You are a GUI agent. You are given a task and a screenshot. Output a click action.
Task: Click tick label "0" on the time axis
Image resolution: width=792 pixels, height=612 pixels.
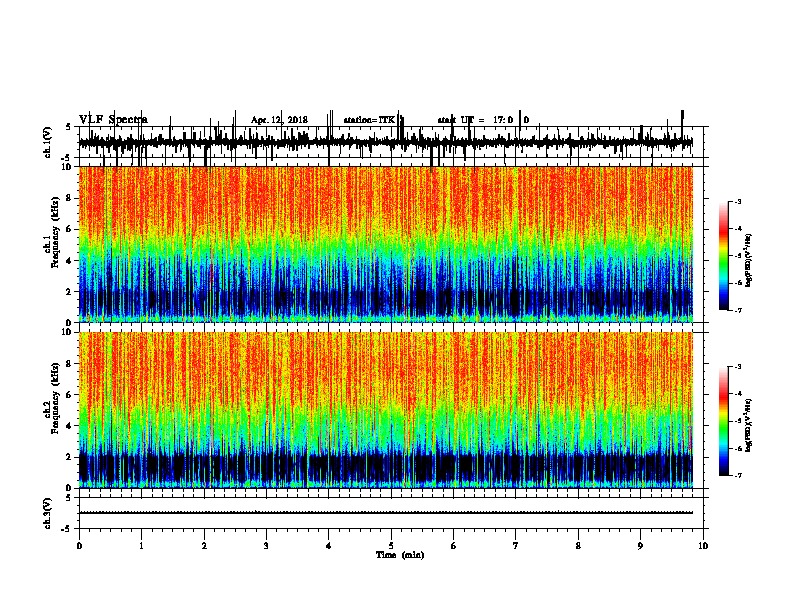point(79,546)
